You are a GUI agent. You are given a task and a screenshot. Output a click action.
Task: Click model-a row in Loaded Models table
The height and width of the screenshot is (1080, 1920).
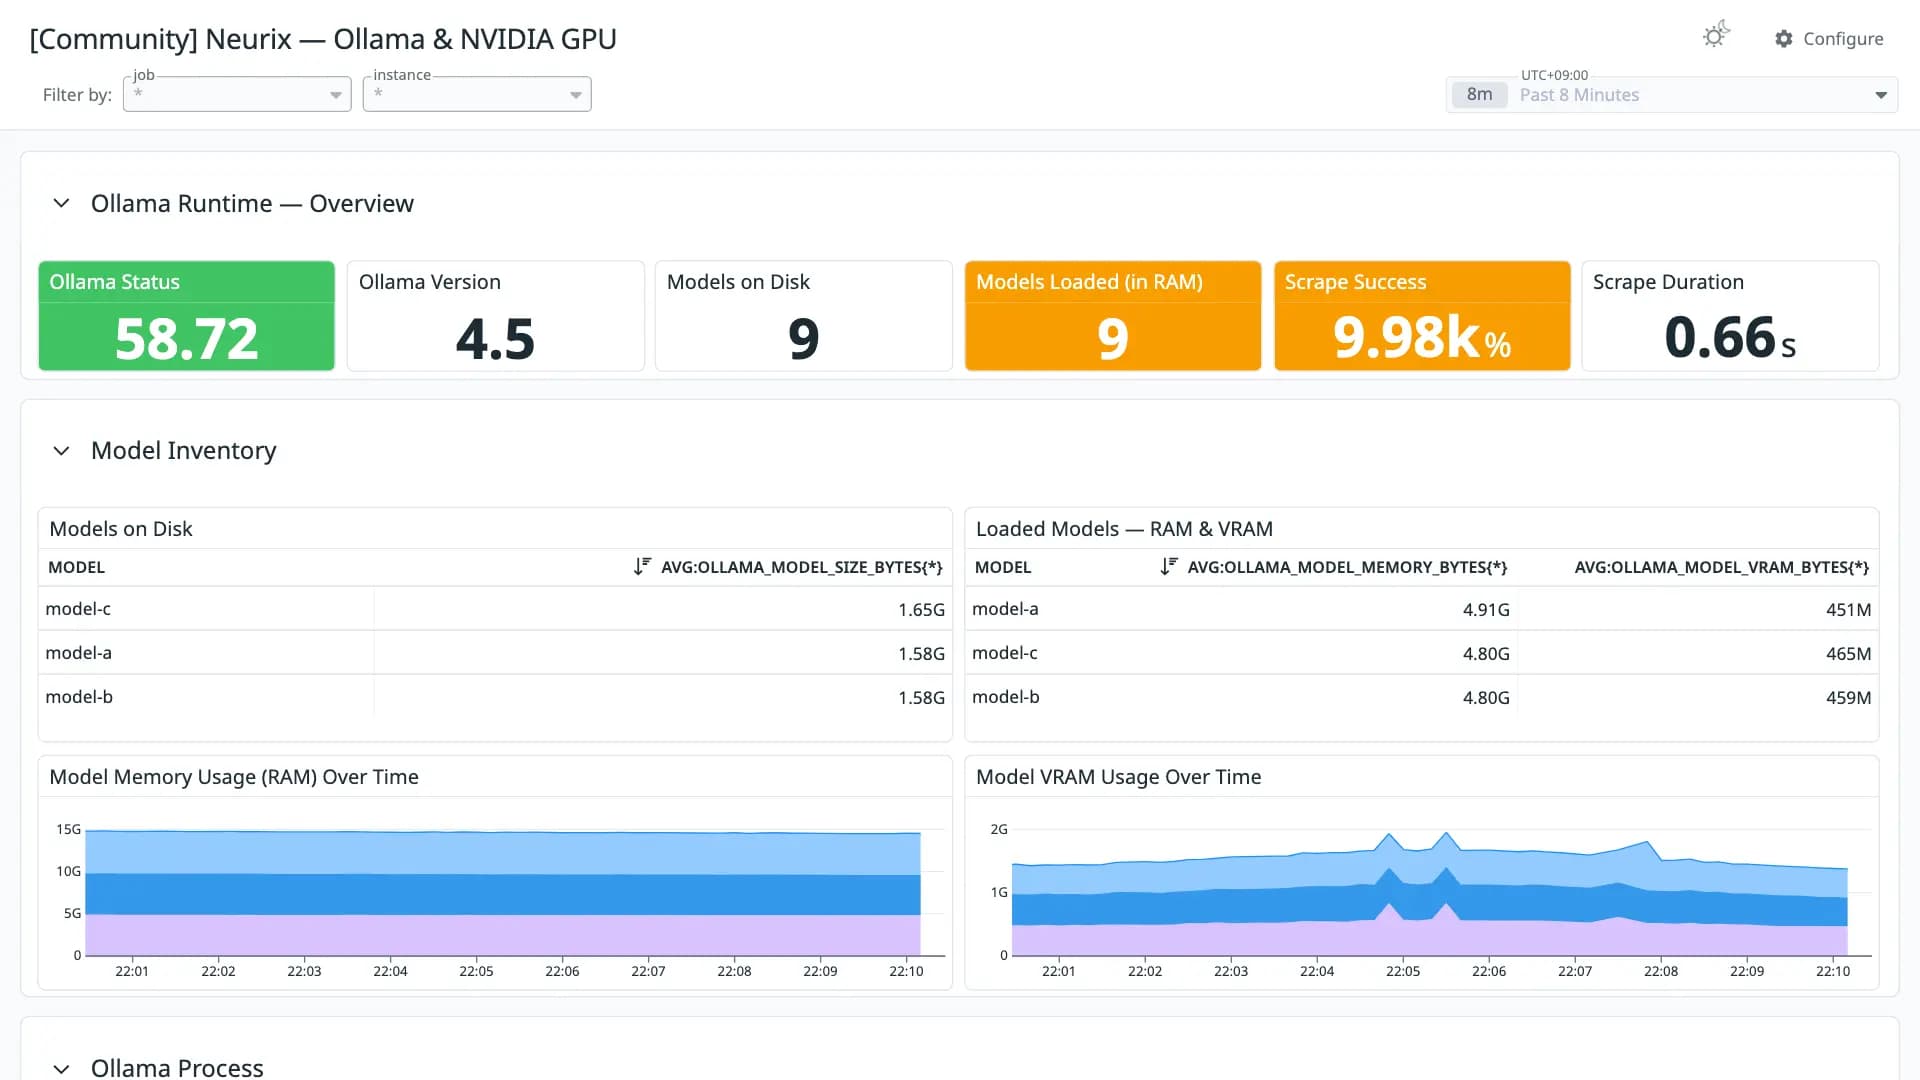click(x=1422, y=609)
